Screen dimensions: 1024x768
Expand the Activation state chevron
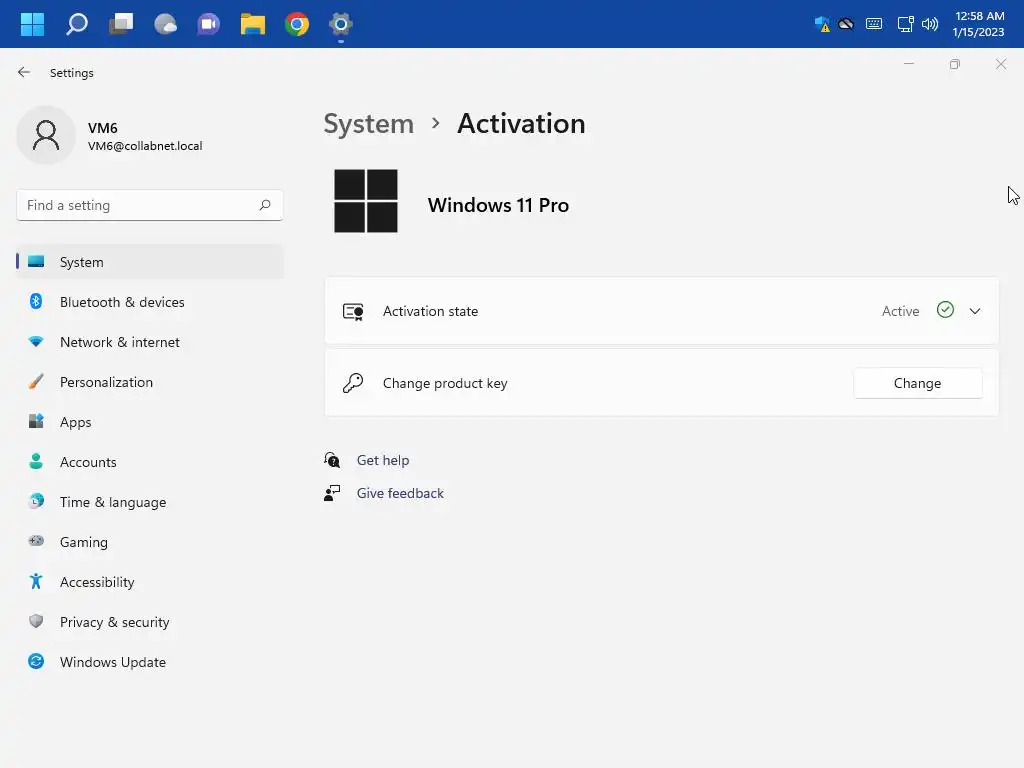tap(975, 311)
